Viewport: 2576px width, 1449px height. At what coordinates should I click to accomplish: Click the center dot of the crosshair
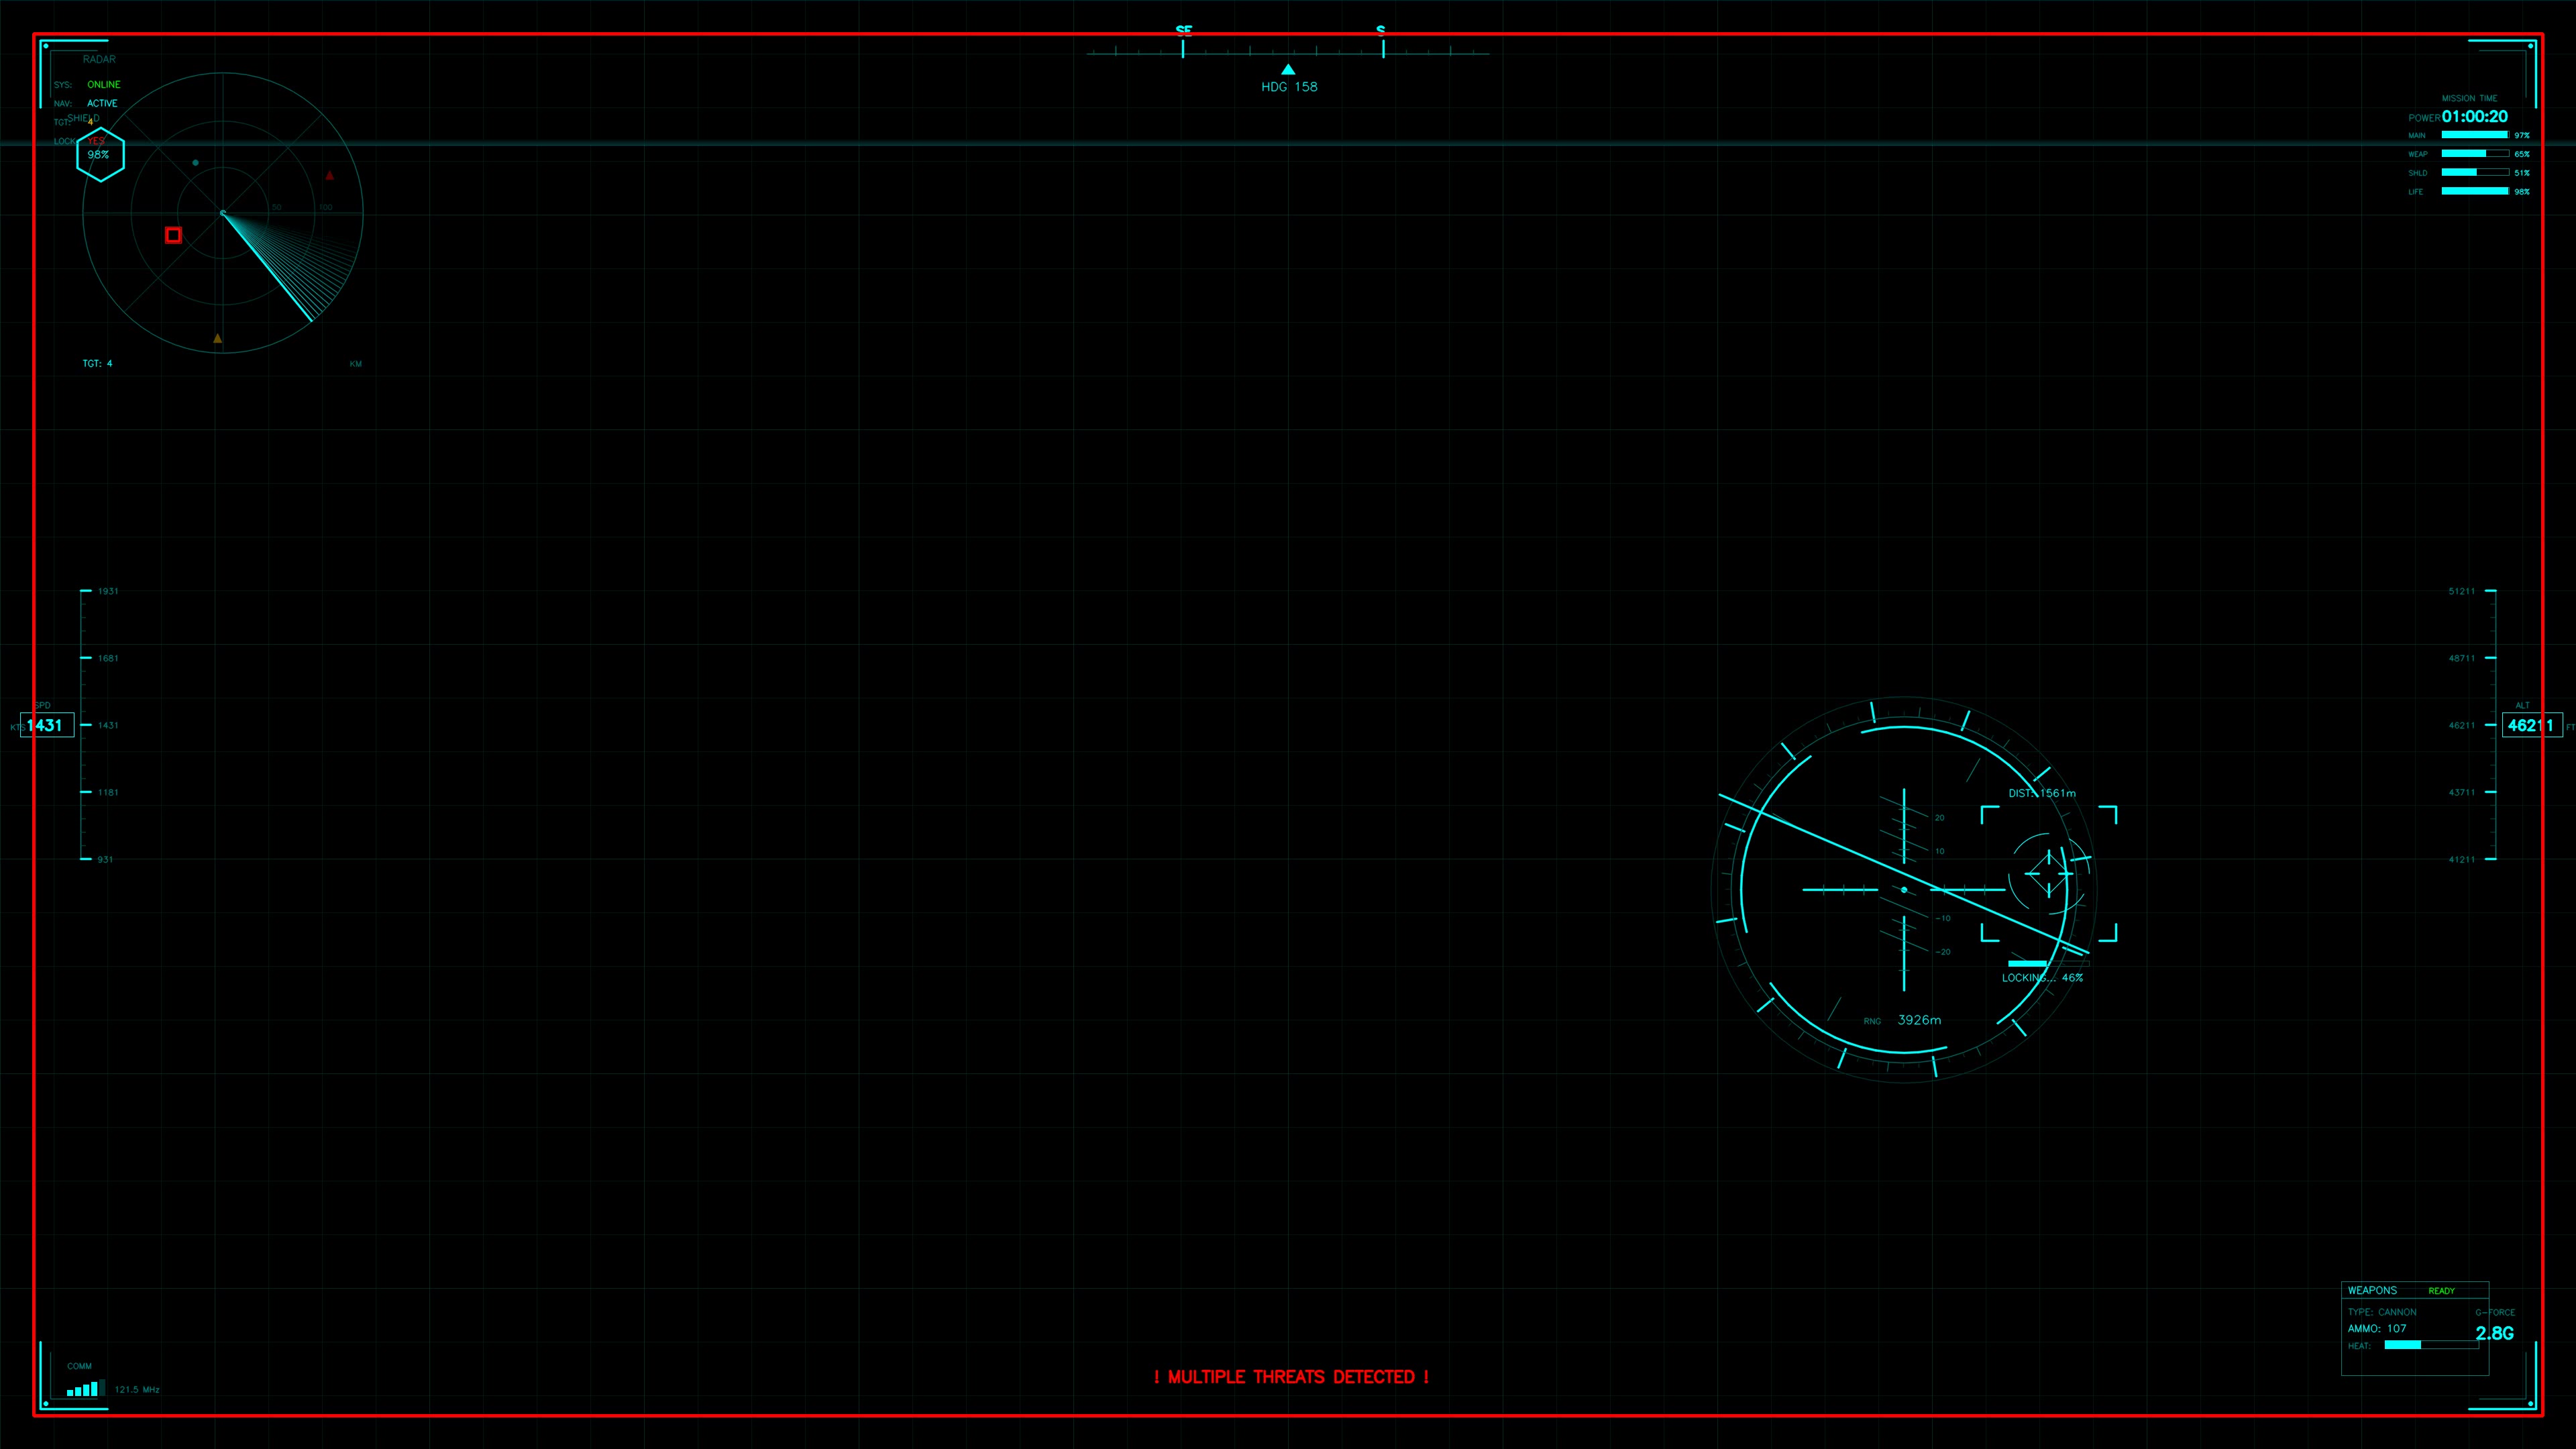tap(1904, 889)
